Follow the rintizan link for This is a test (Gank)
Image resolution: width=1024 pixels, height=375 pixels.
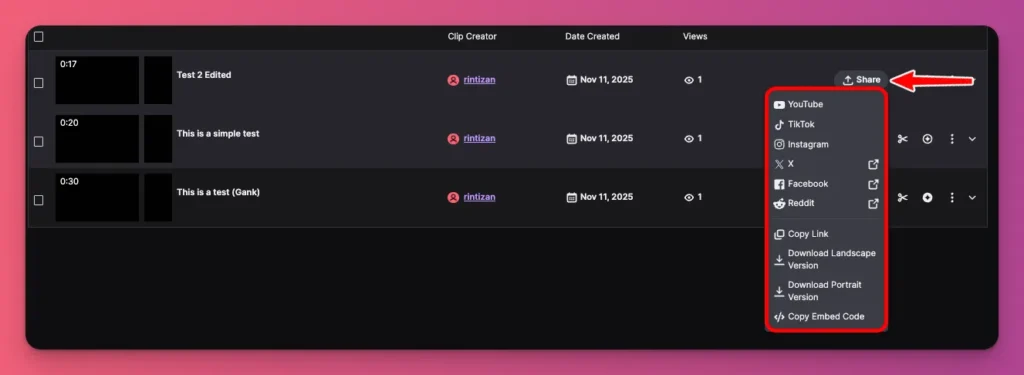479,197
